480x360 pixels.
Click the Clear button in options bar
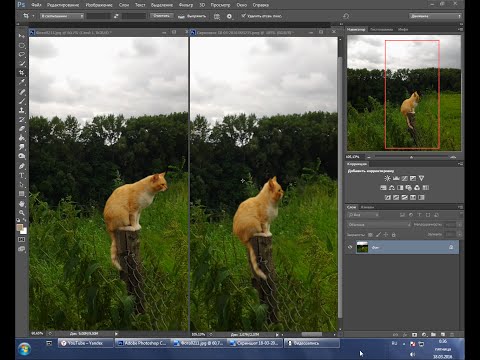click(x=161, y=16)
